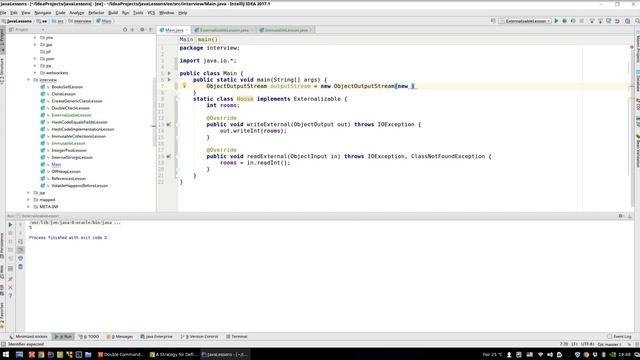Open the File menu

pyautogui.click(x=3, y=13)
